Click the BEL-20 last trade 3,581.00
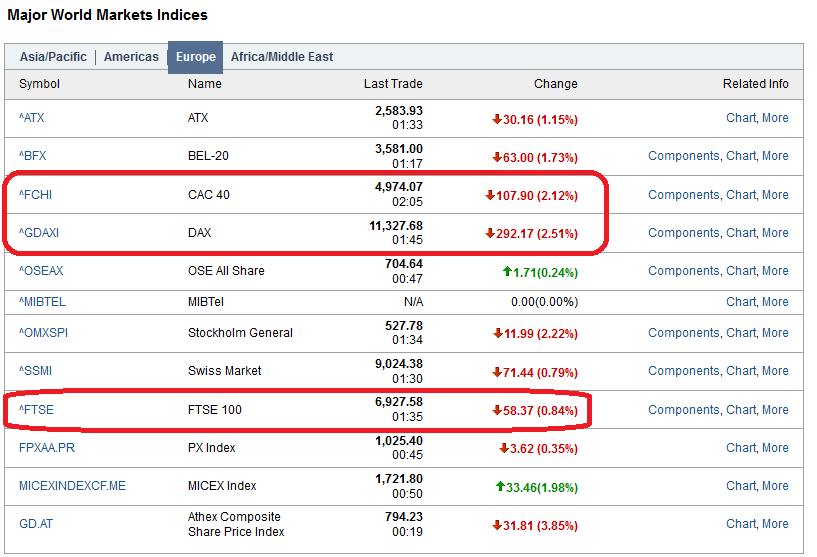Image resolution: width=817 pixels, height=557 pixels. click(x=399, y=149)
